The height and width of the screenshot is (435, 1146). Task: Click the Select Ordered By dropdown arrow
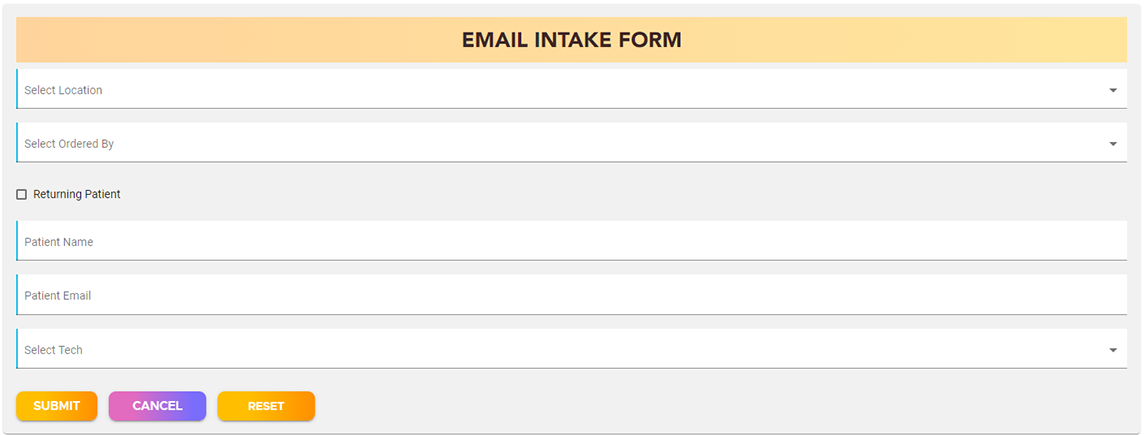[x=1113, y=144]
